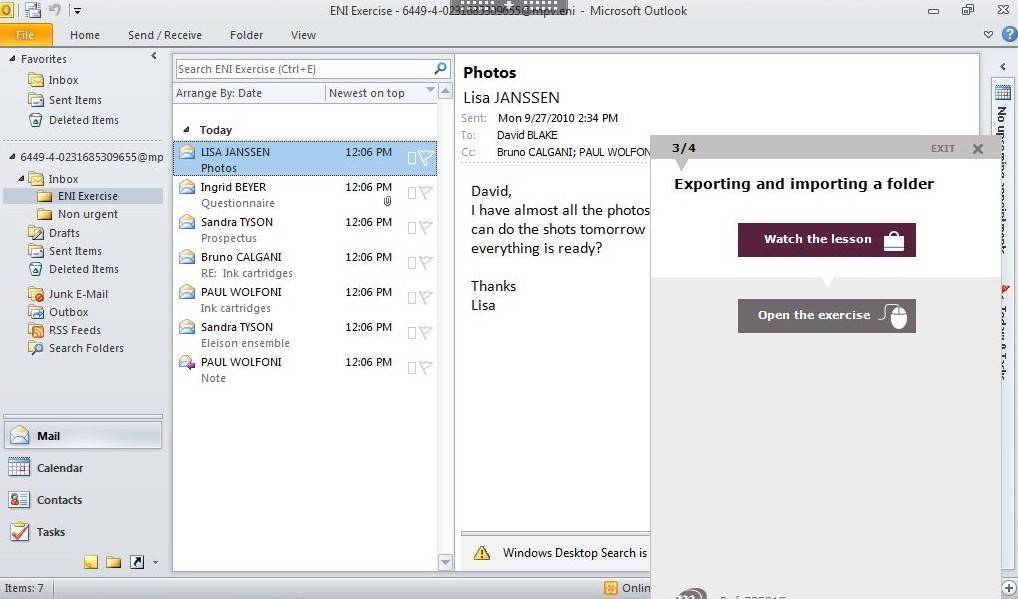Click the RSS Feeds folder icon
The height and width of the screenshot is (599, 1018).
coord(36,330)
